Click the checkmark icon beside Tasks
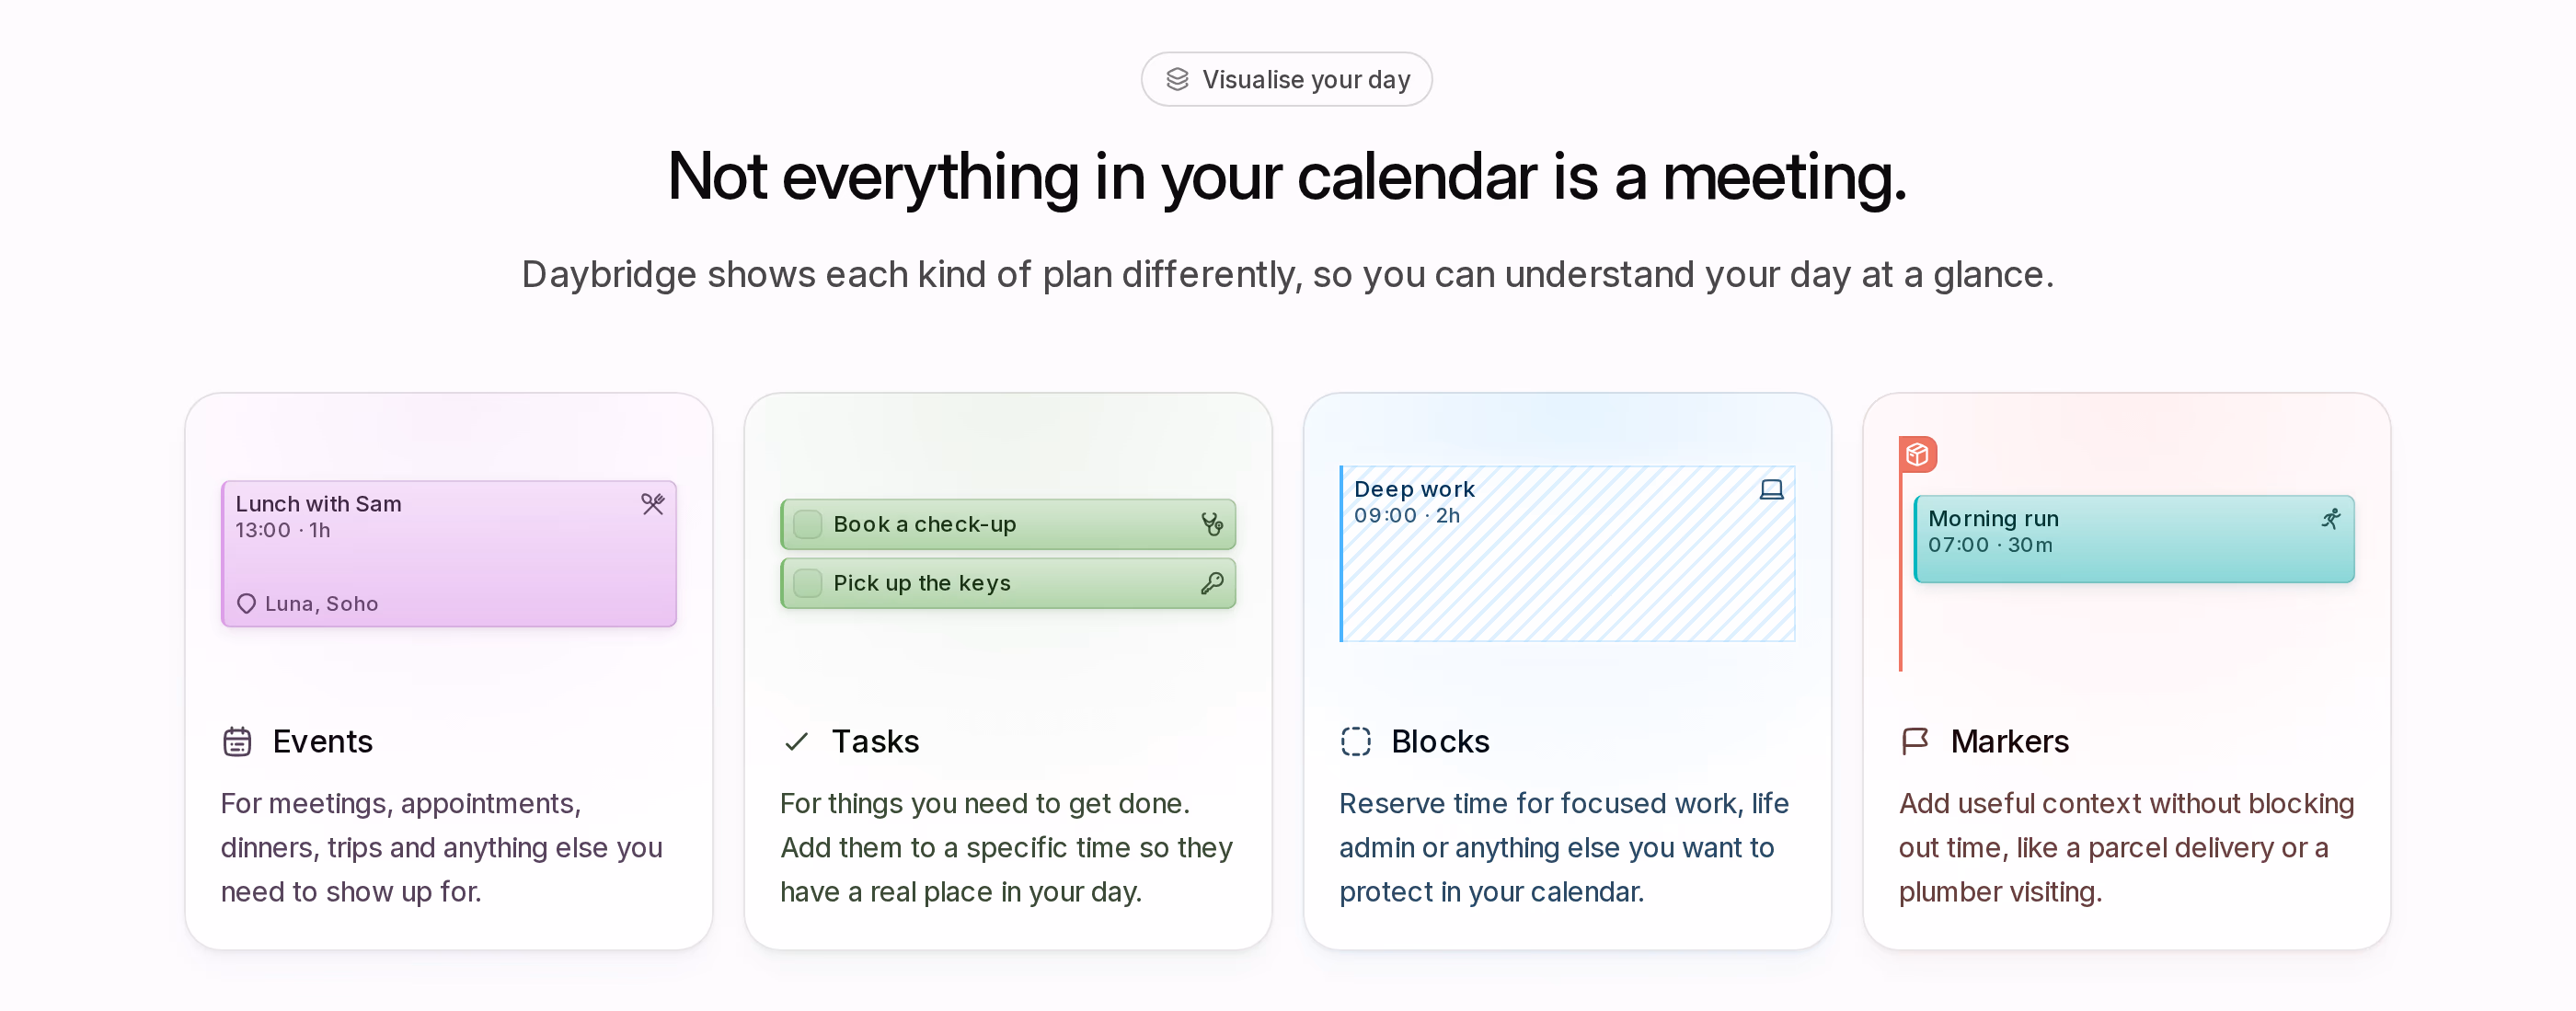 click(x=796, y=741)
